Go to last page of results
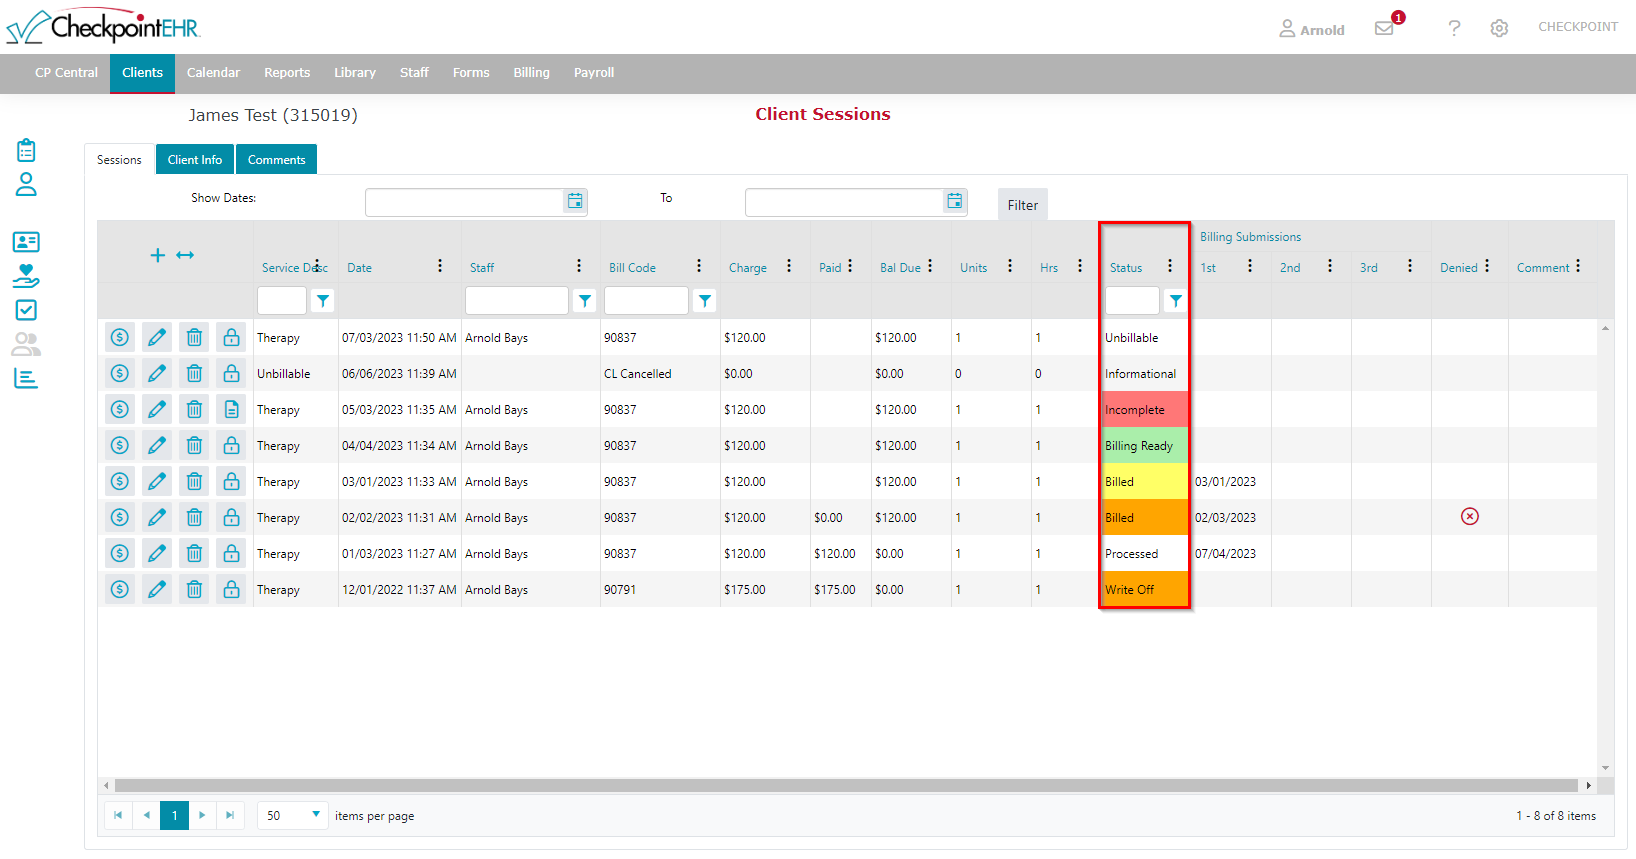 tap(230, 815)
